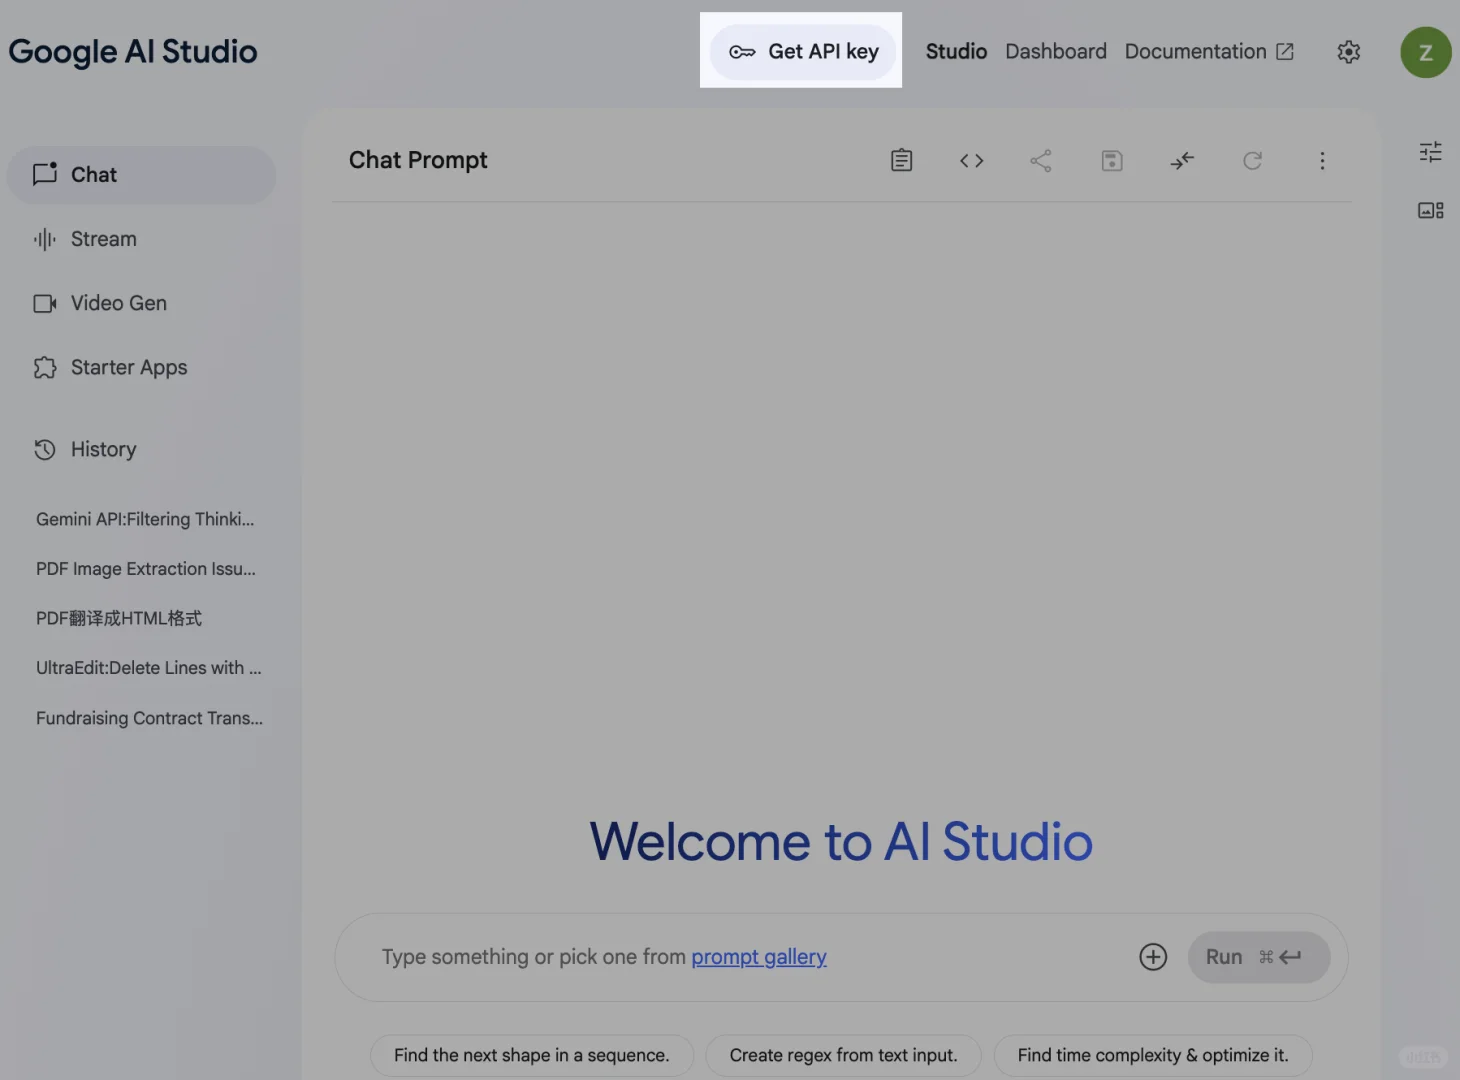Image resolution: width=1460 pixels, height=1080 pixels.
Task: Click the Video Gen camera icon
Action: [x=45, y=303]
